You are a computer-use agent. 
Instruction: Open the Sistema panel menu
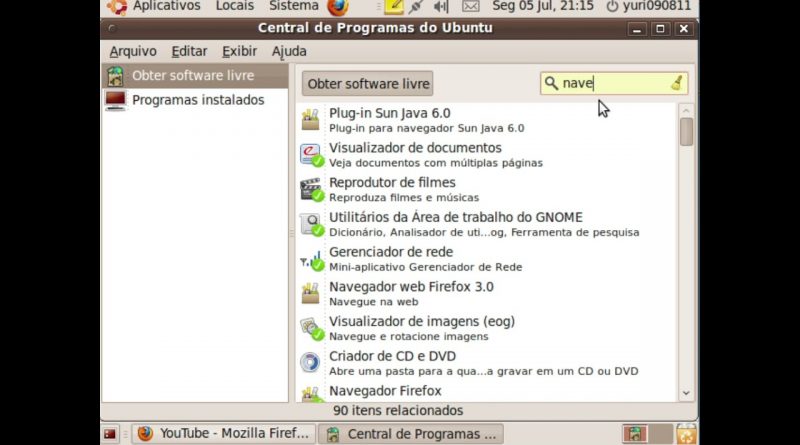click(294, 6)
